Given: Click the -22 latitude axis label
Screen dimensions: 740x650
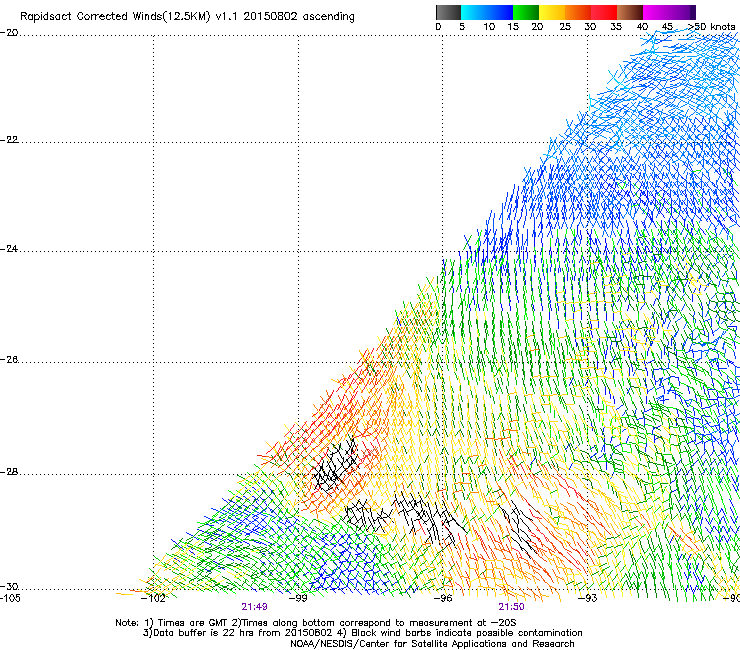Looking at the screenshot, I should point(9,140).
